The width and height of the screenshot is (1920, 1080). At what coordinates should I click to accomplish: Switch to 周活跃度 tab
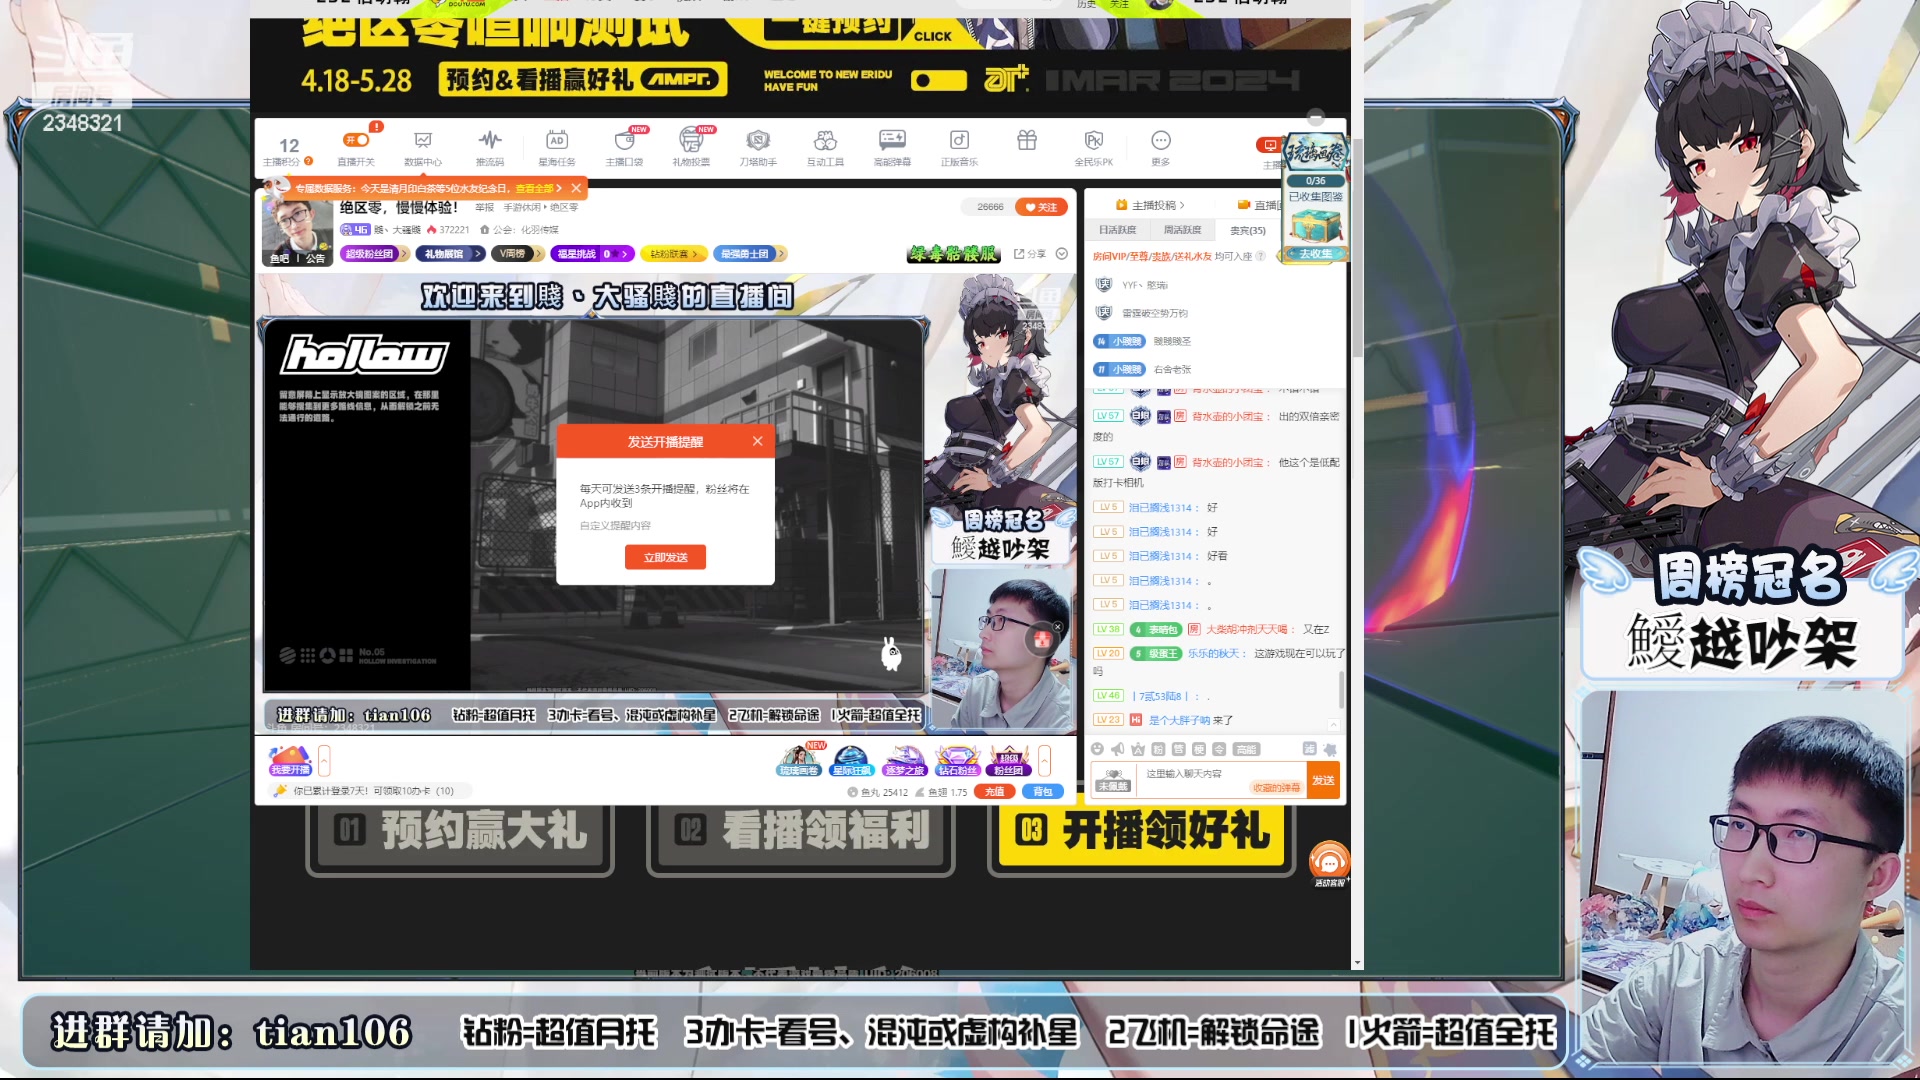pos(1182,230)
